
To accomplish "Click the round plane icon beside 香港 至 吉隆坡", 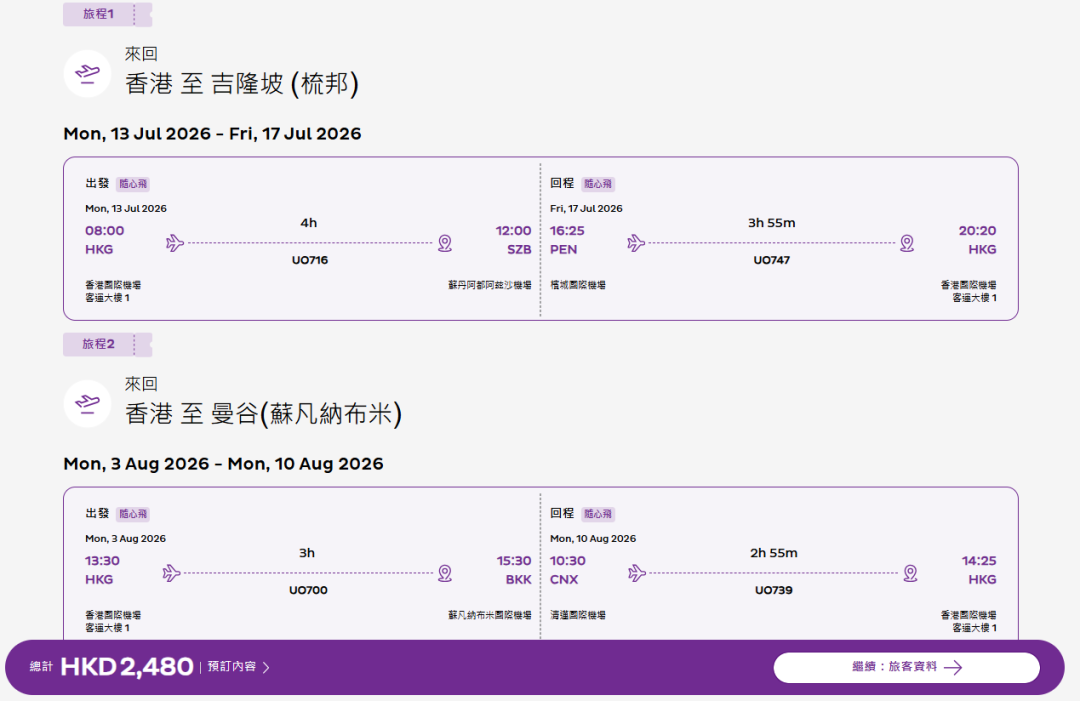I will point(87,73).
